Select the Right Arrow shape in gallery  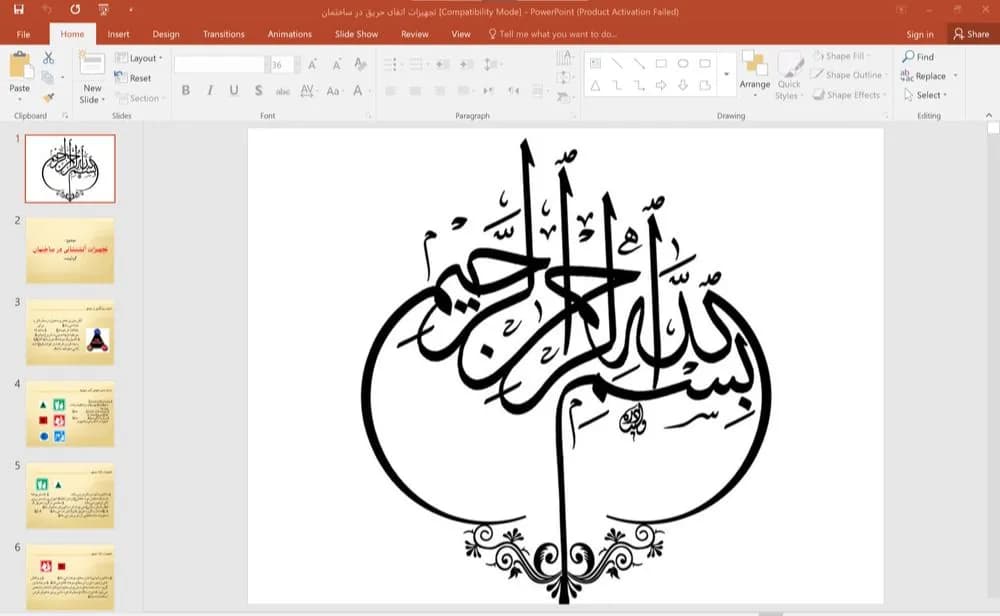pyautogui.click(x=661, y=85)
